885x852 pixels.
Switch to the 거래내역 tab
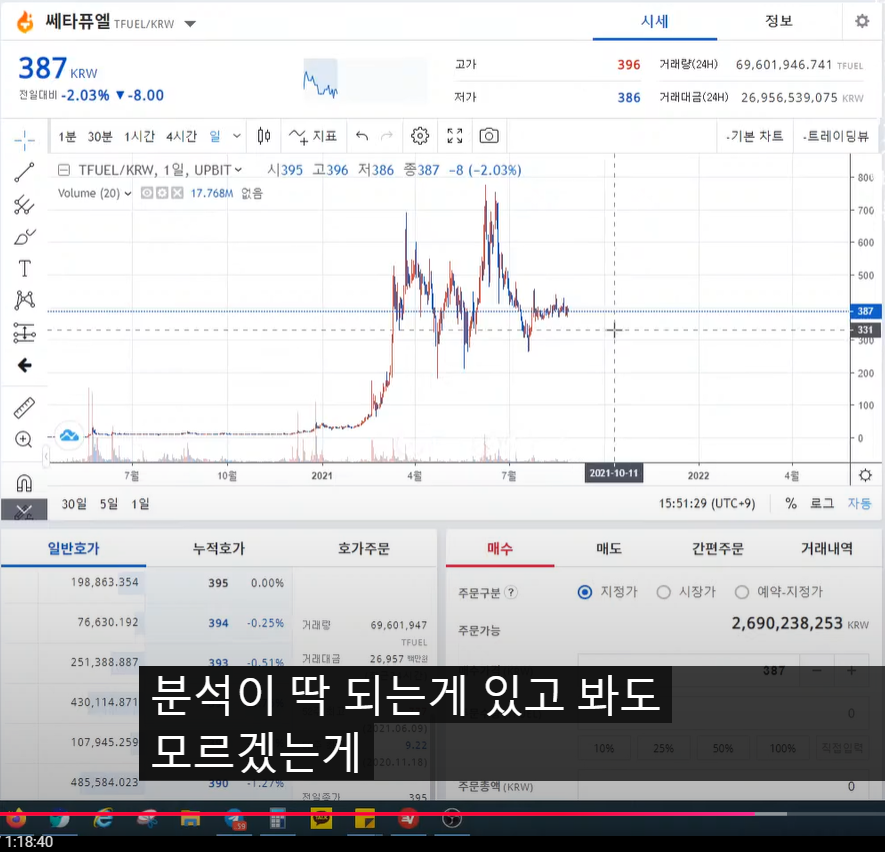pos(827,548)
